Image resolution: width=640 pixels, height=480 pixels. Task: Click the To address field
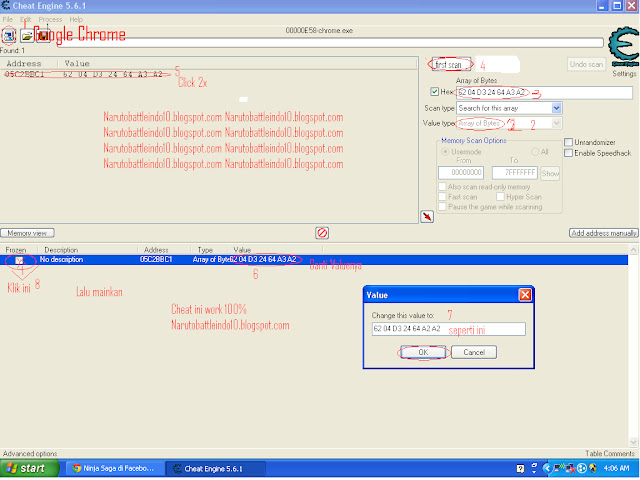pyautogui.click(x=514, y=173)
